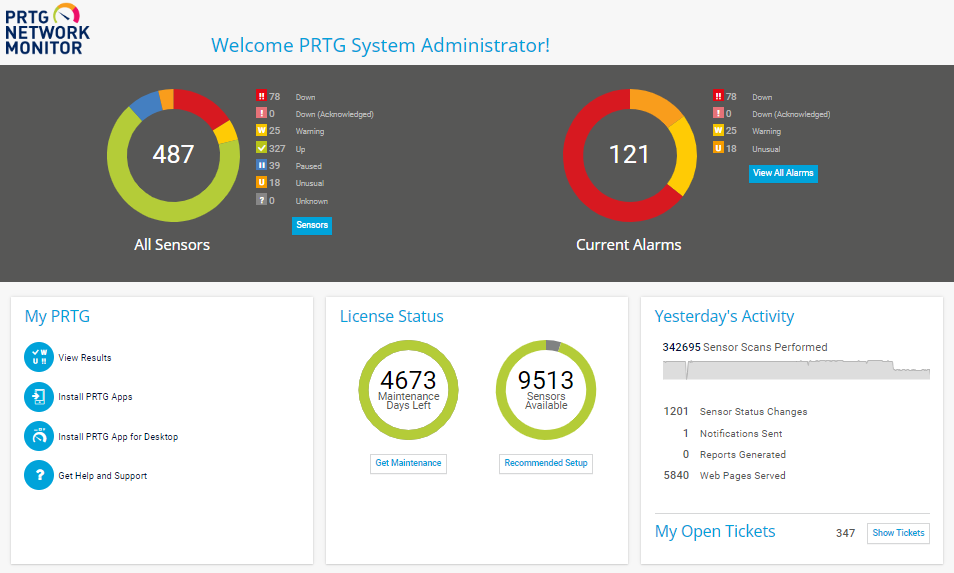Viewport: 954px width, 573px height.
Task: Click the green Up status checkmark icon
Action: (x=261, y=149)
